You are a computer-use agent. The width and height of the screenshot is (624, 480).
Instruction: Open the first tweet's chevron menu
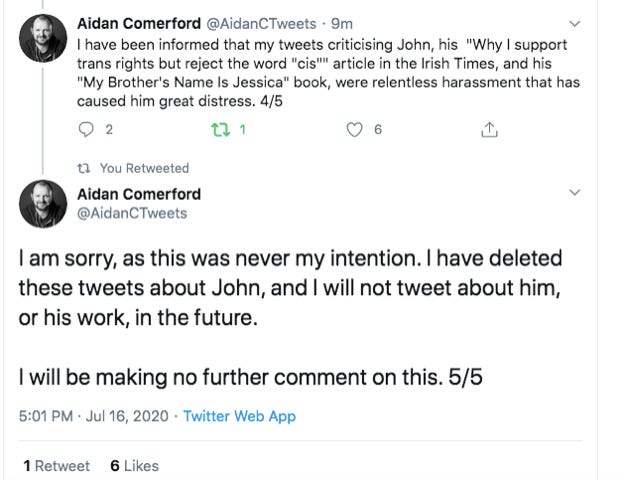pyautogui.click(x=574, y=22)
